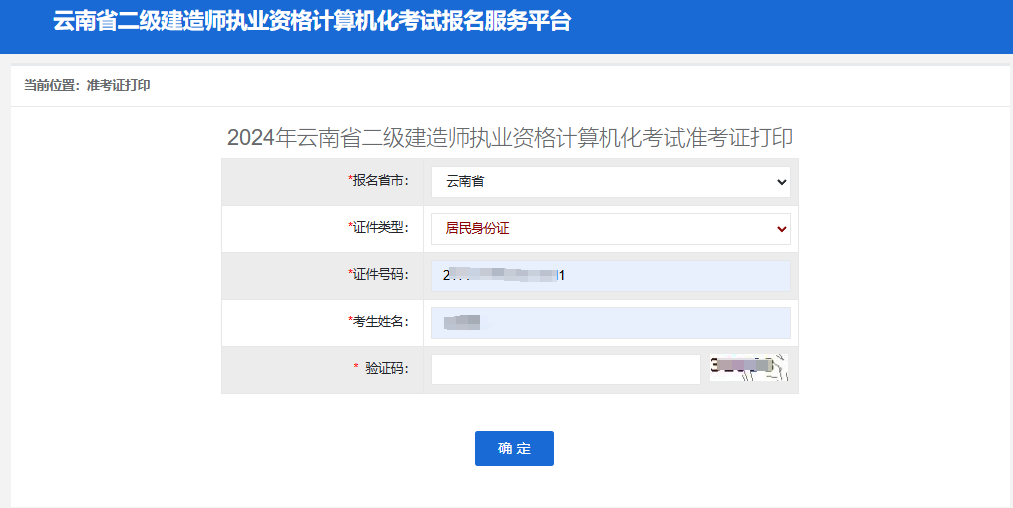Click the 证件号码 input field
Image resolution: width=1013 pixels, height=508 pixels.
(x=611, y=276)
